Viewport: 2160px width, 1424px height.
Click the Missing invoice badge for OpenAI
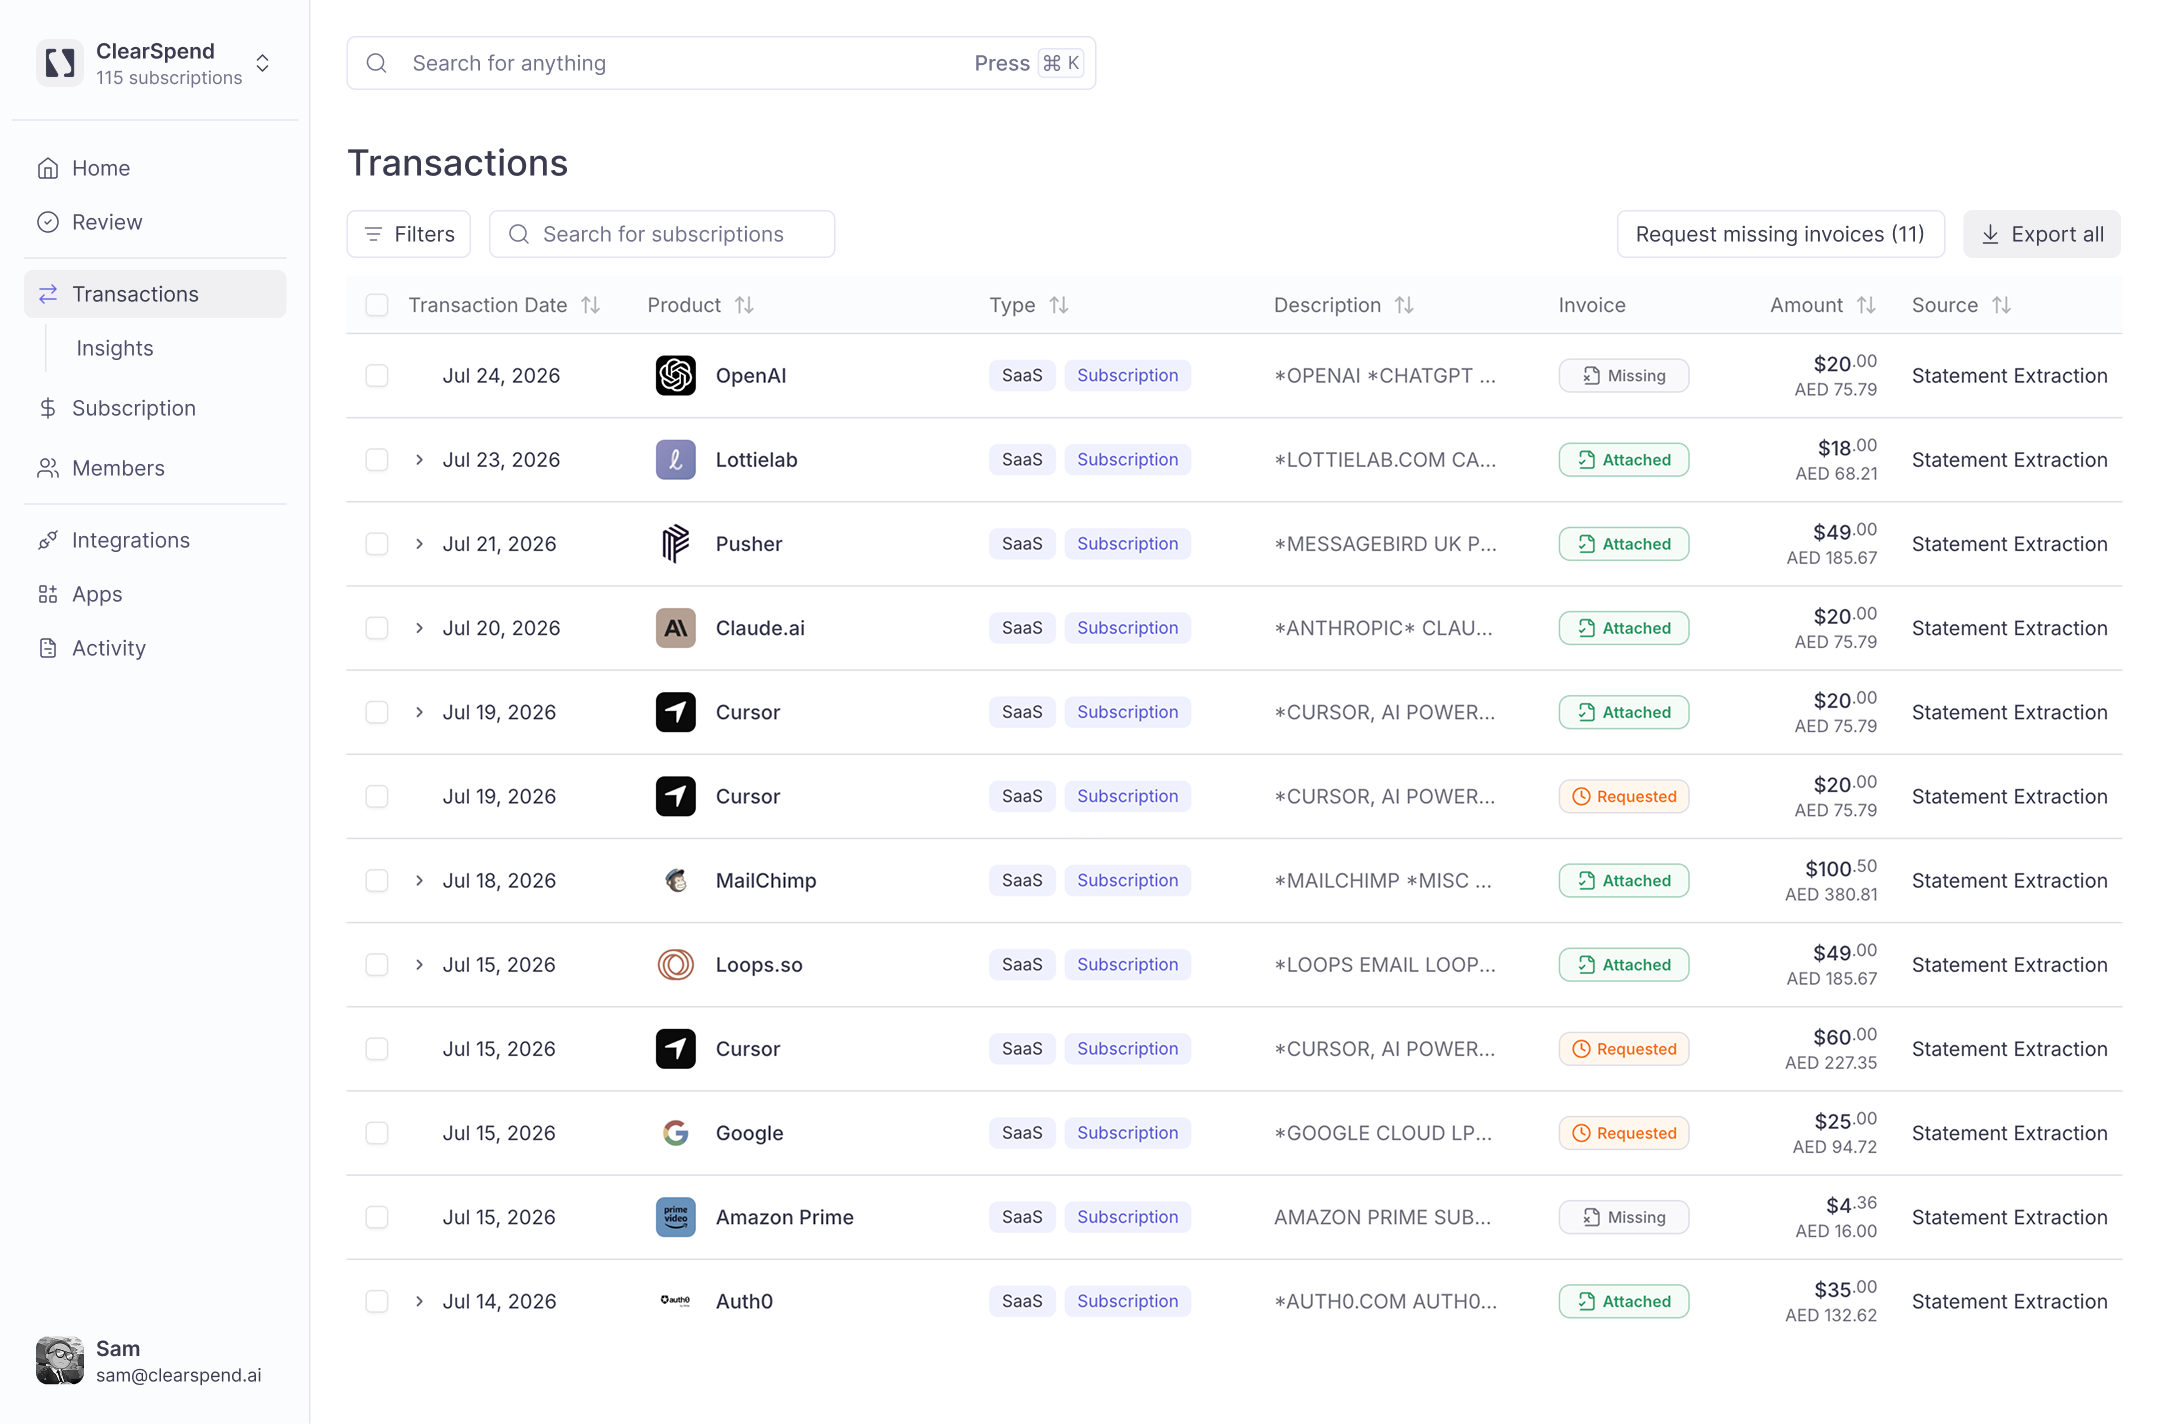[x=1623, y=376]
